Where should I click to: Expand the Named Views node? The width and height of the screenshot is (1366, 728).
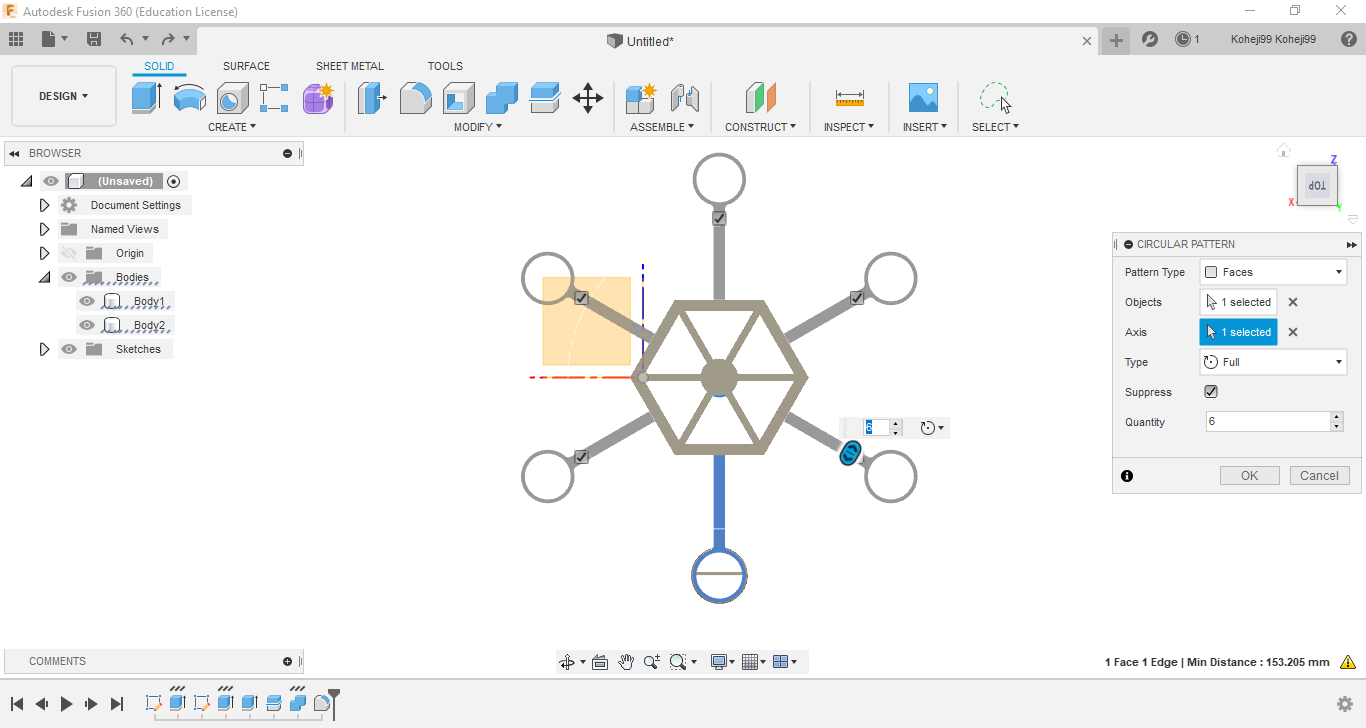pyautogui.click(x=44, y=229)
